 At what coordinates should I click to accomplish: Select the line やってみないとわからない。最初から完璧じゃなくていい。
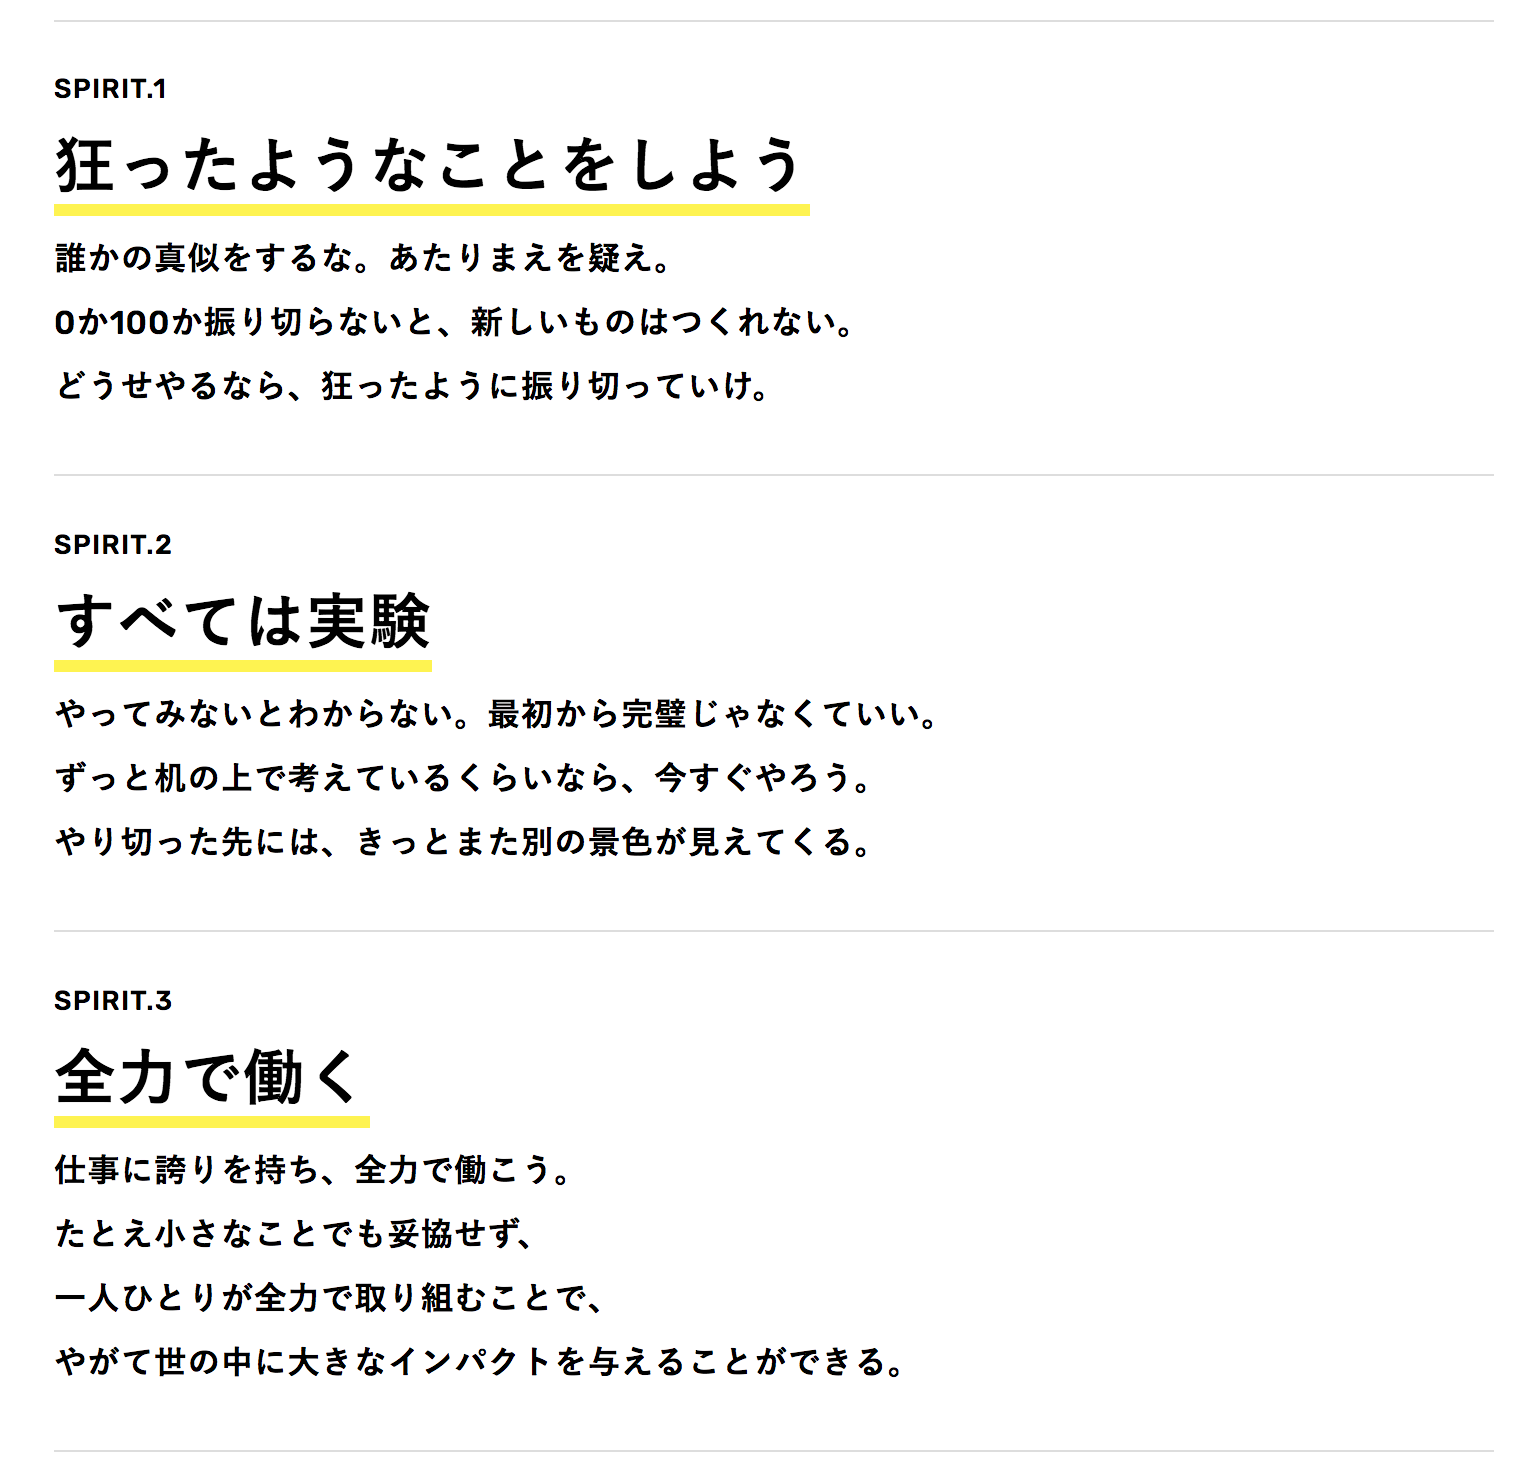coord(498,714)
